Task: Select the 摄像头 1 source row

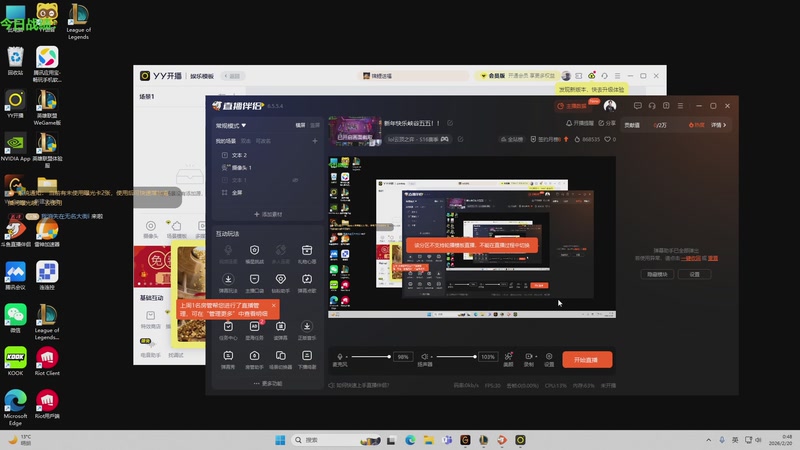Action: click(268, 167)
